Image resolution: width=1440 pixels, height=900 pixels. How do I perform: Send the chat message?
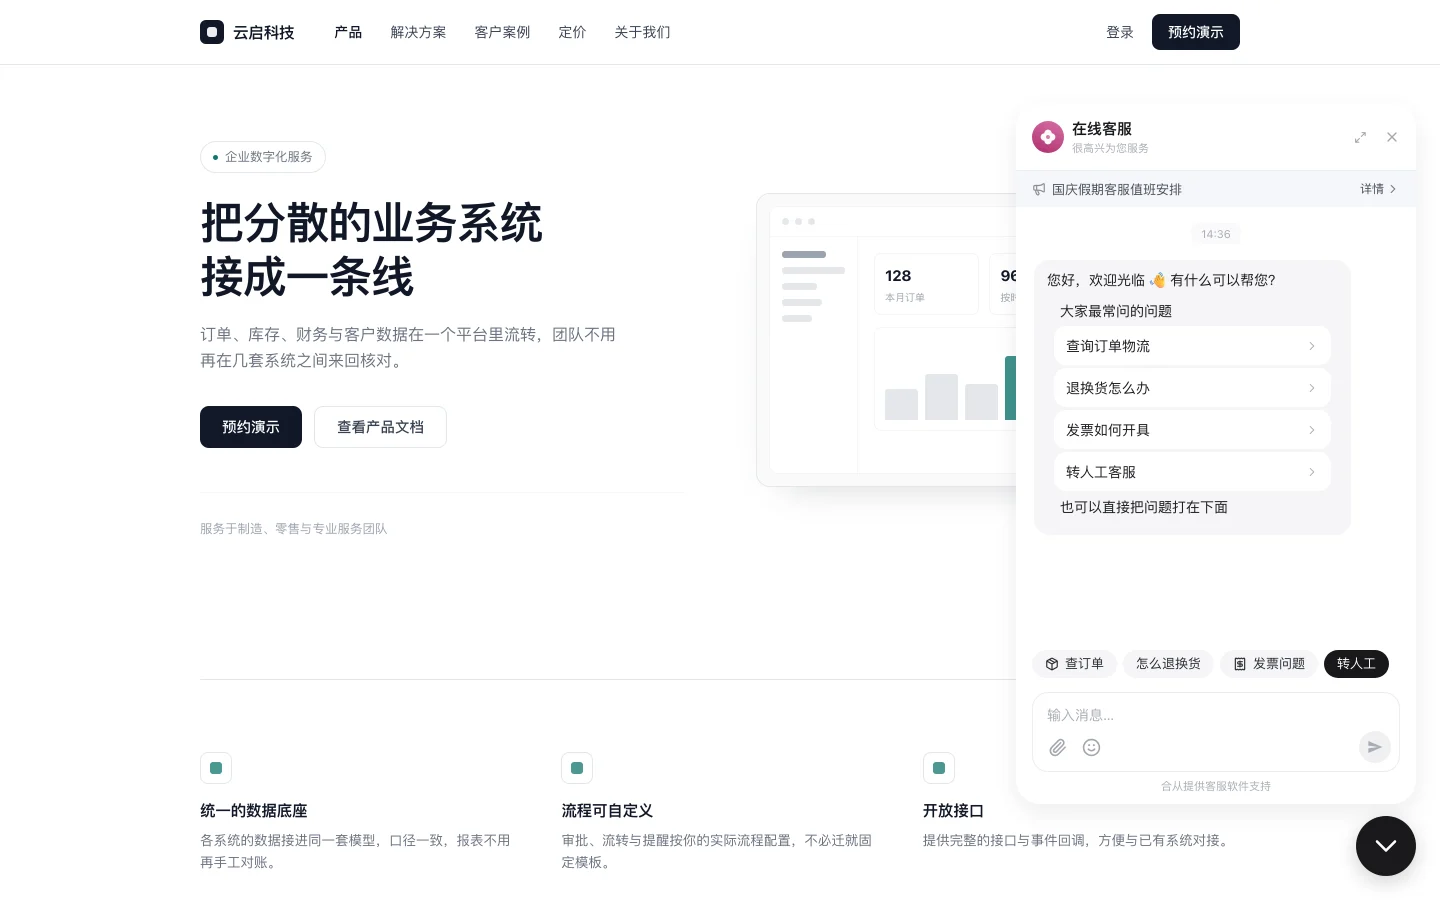[x=1375, y=747]
